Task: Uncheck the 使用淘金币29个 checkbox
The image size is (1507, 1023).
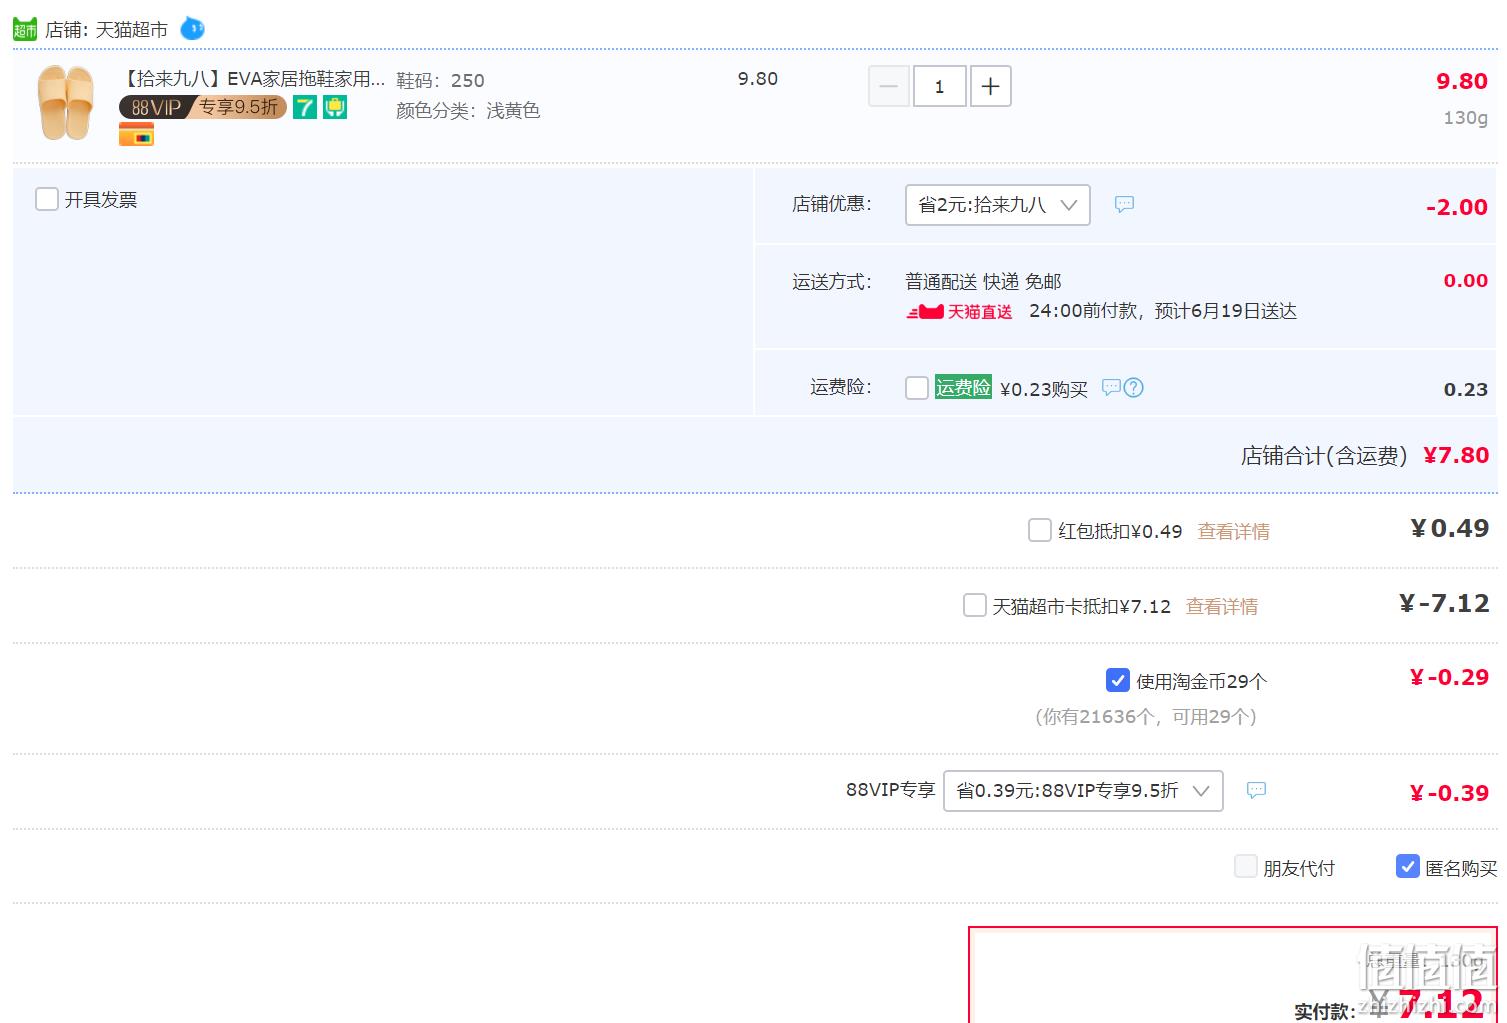Action: pyautogui.click(x=1118, y=680)
